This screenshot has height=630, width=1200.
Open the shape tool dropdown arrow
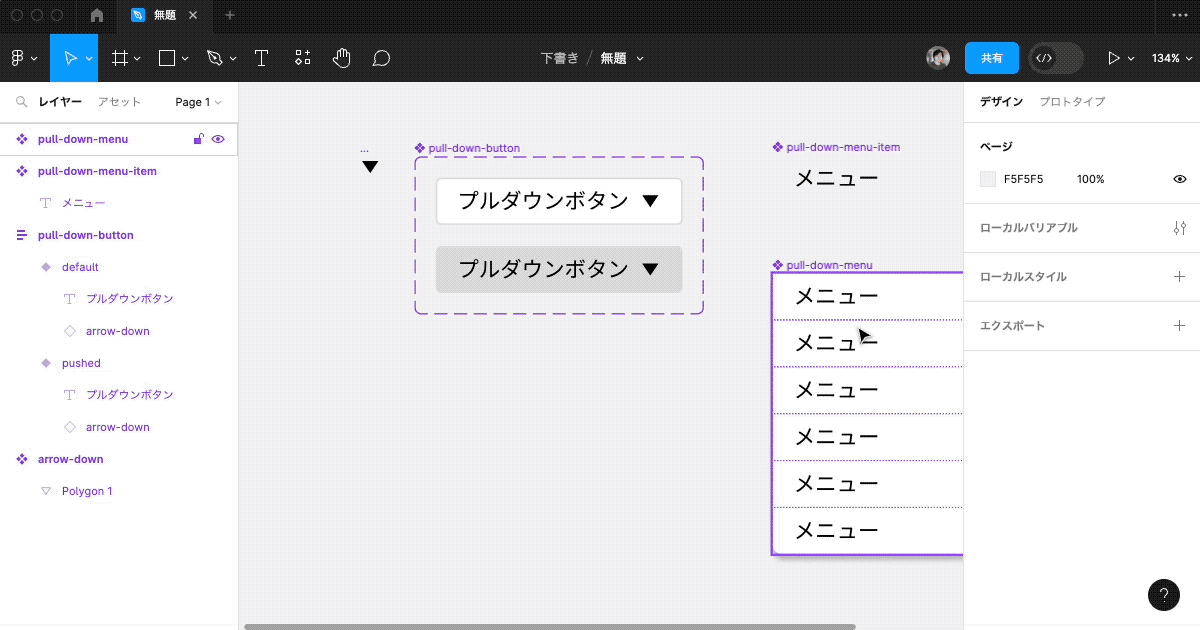[x=185, y=58]
